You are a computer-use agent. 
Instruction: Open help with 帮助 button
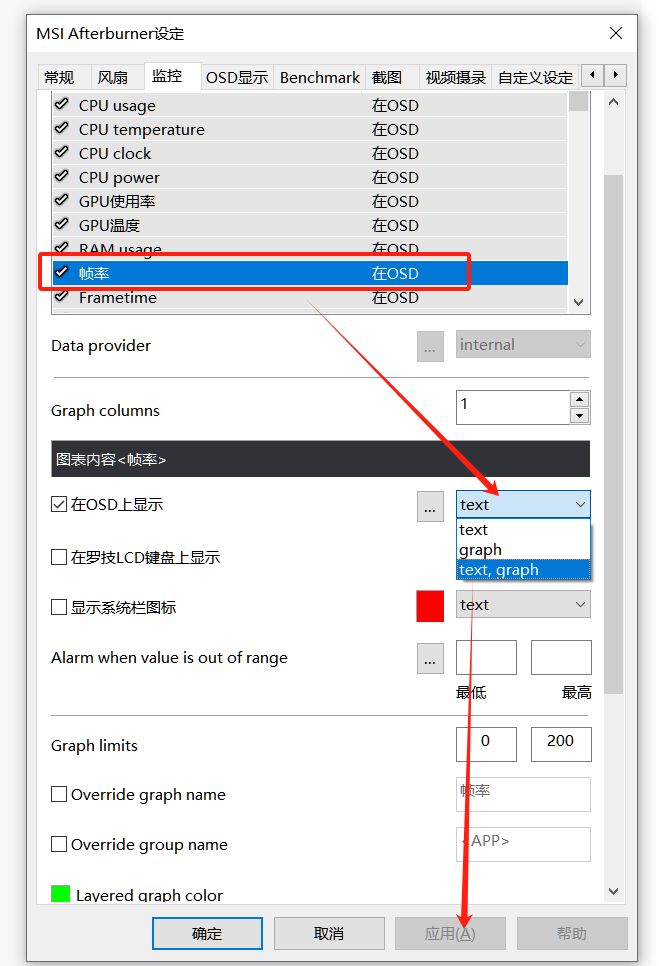(572, 933)
